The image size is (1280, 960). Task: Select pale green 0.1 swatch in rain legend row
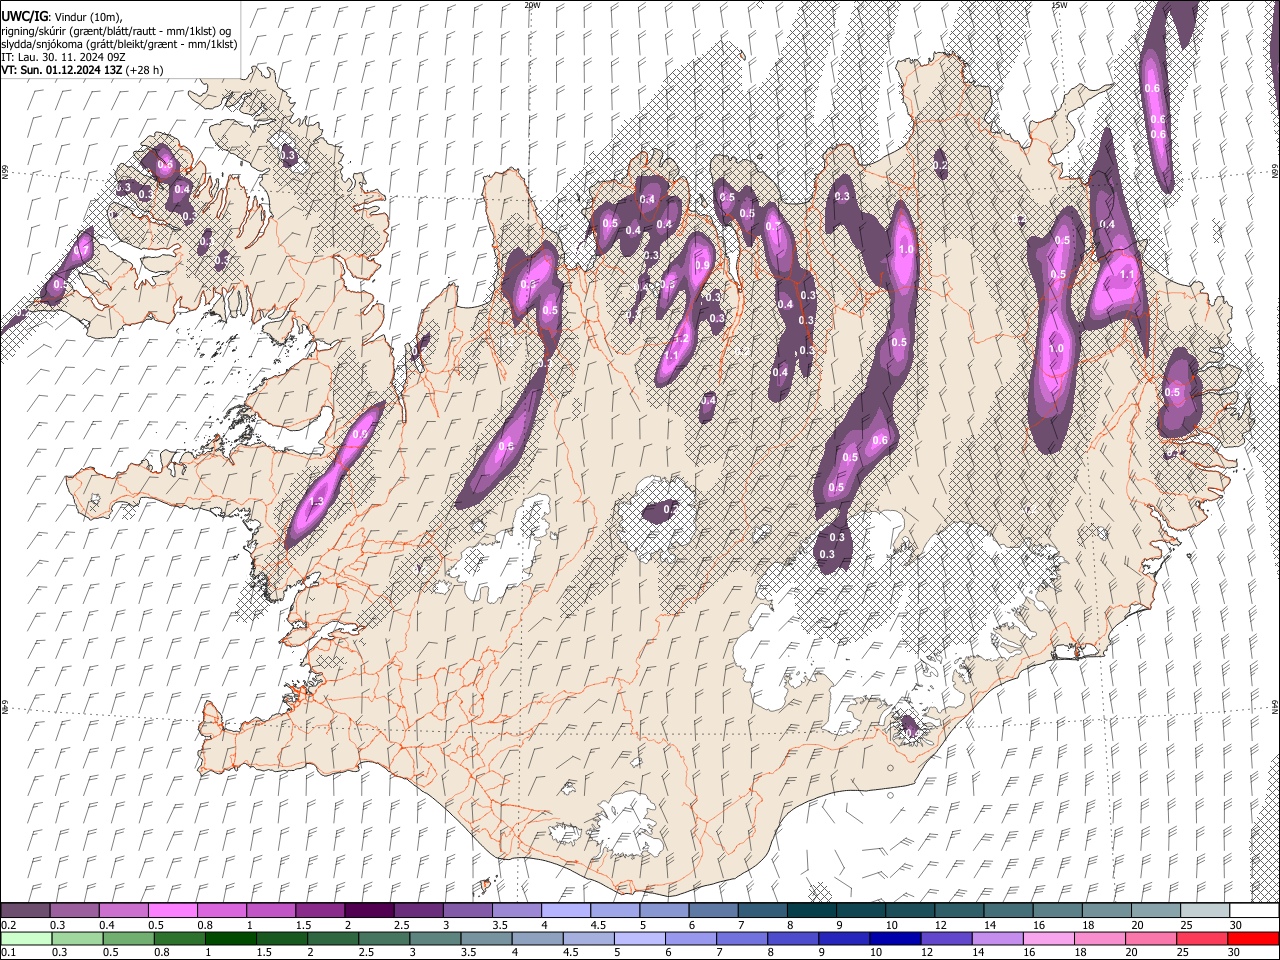(25, 938)
